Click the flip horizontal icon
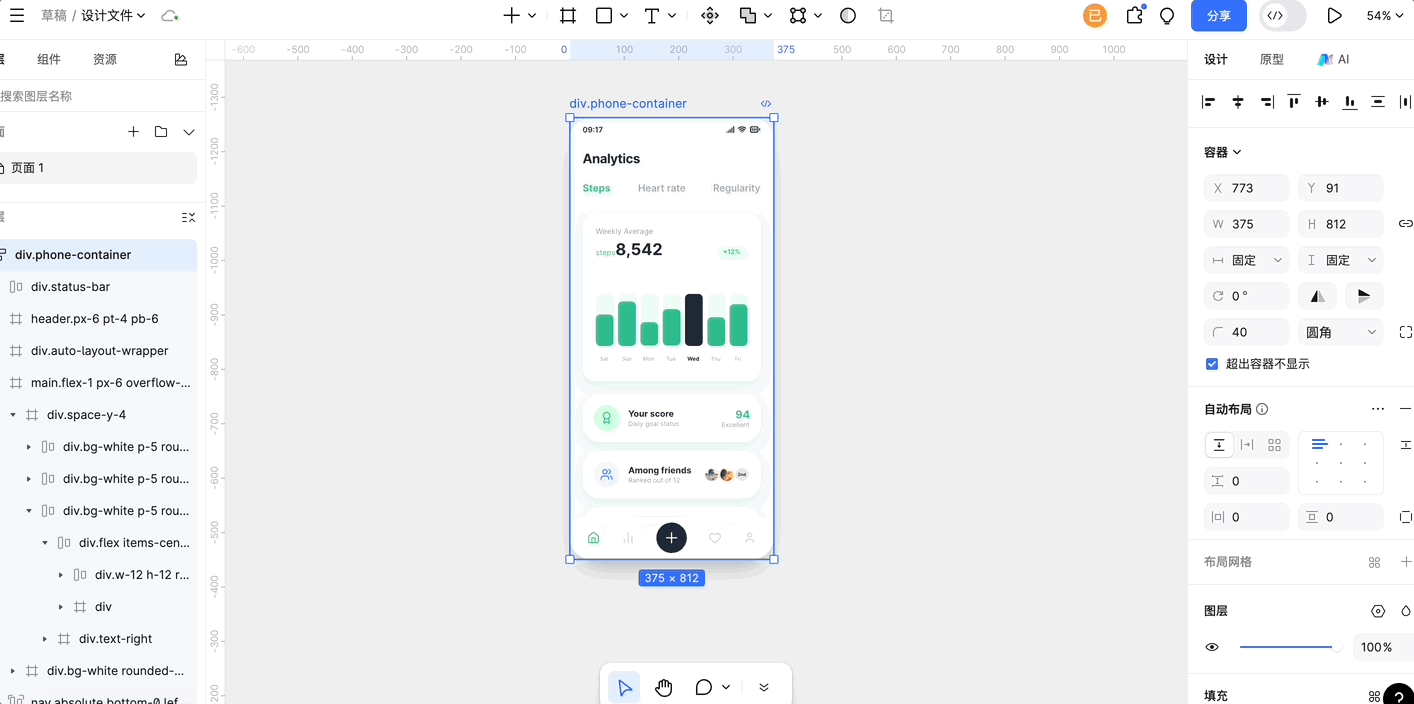 (x=1318, y=296)
